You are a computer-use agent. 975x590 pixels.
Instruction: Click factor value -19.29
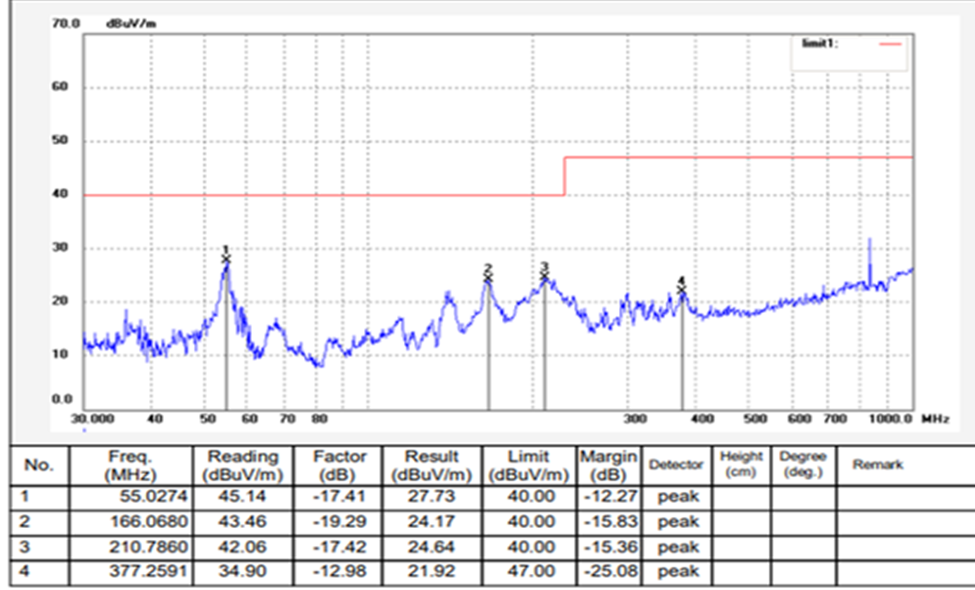coord(339,522)
